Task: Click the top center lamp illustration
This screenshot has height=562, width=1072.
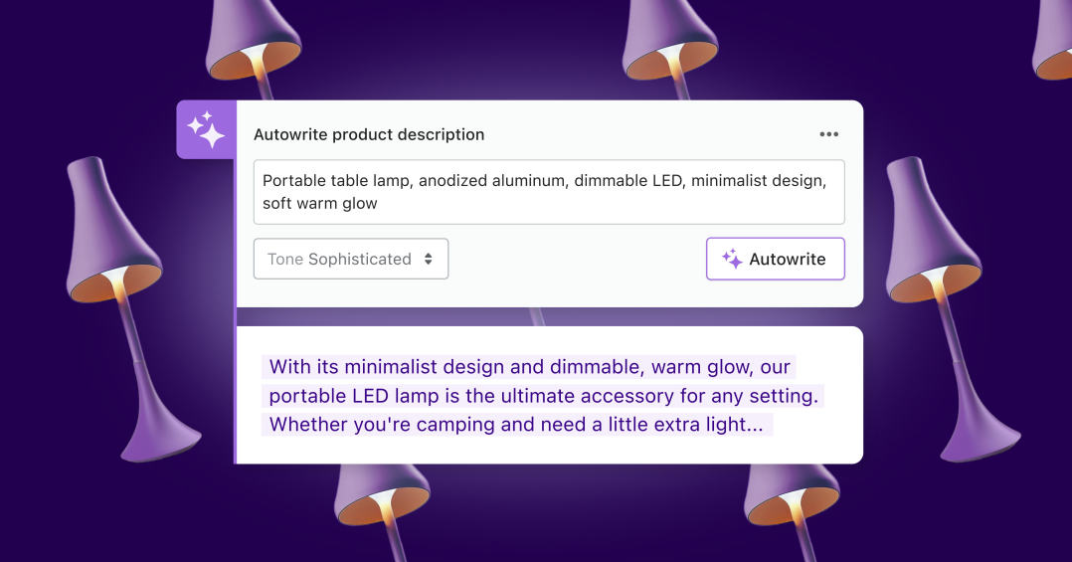Action: 670,45
